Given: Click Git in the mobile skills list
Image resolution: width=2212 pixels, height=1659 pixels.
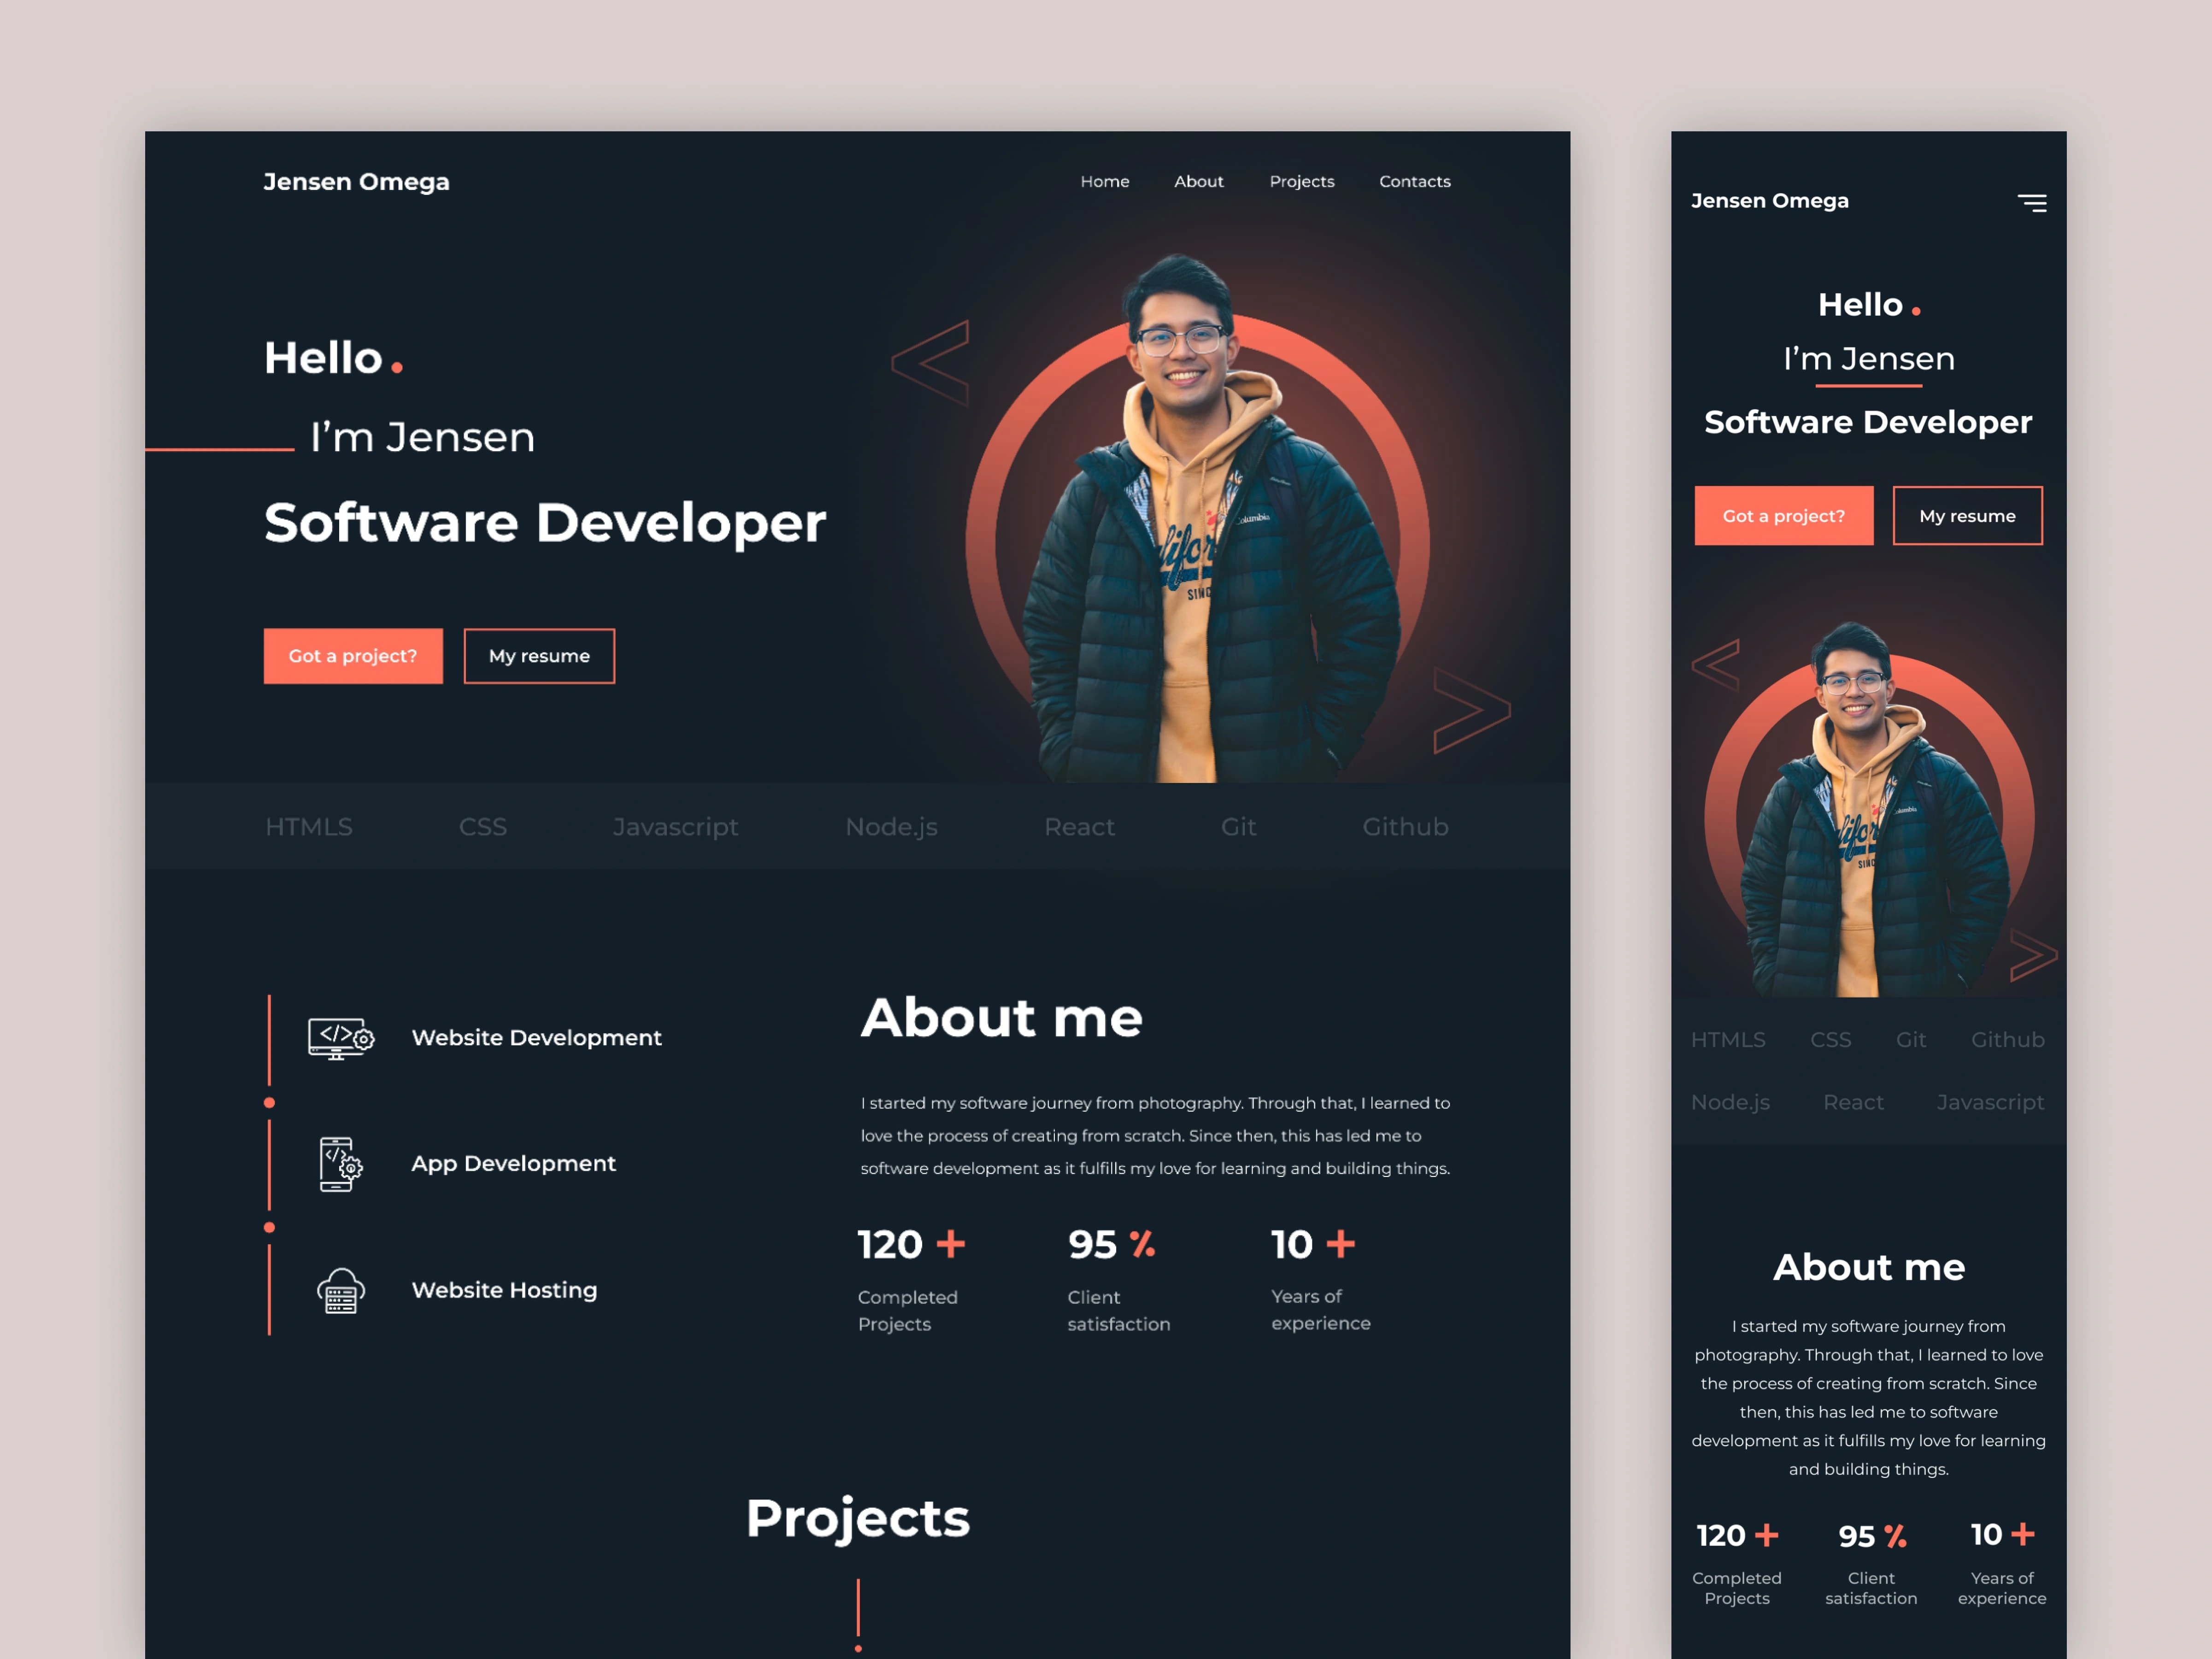Looking at the screenshot, I should [x=1911, y=1040].
